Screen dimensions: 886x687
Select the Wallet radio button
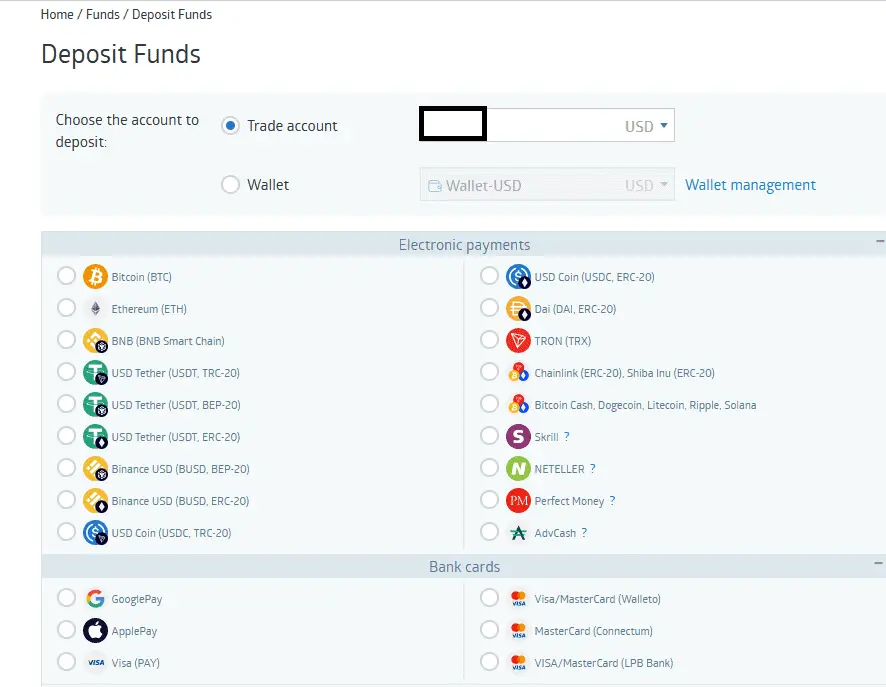[230, 184]
